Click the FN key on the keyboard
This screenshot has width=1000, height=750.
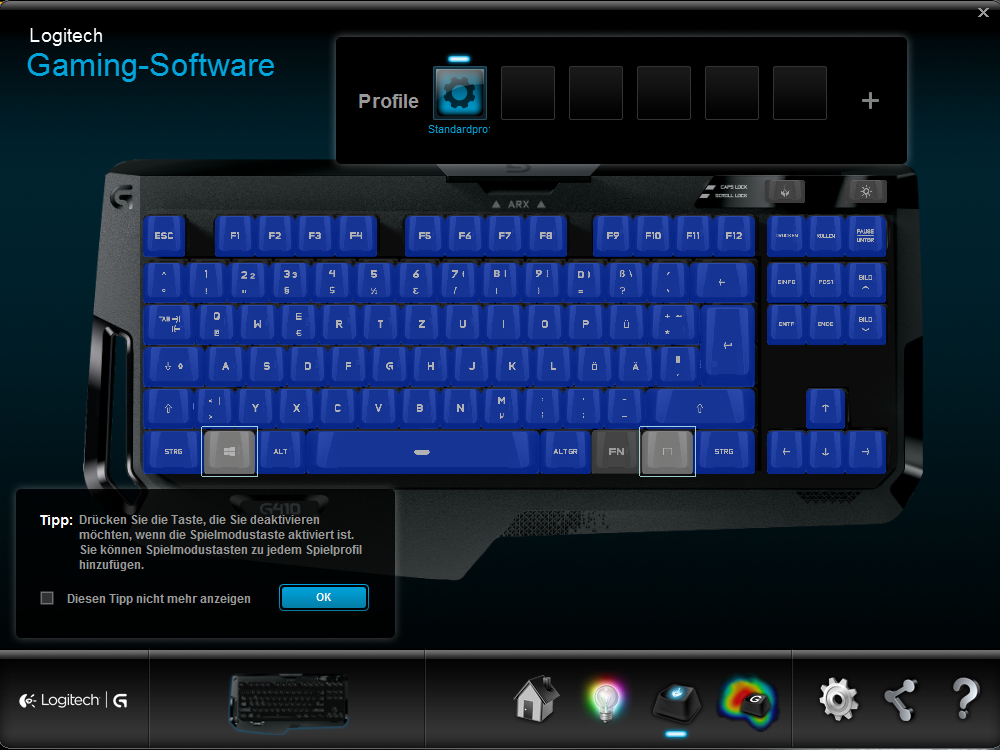pyautogui.click(x=616, y=452)
